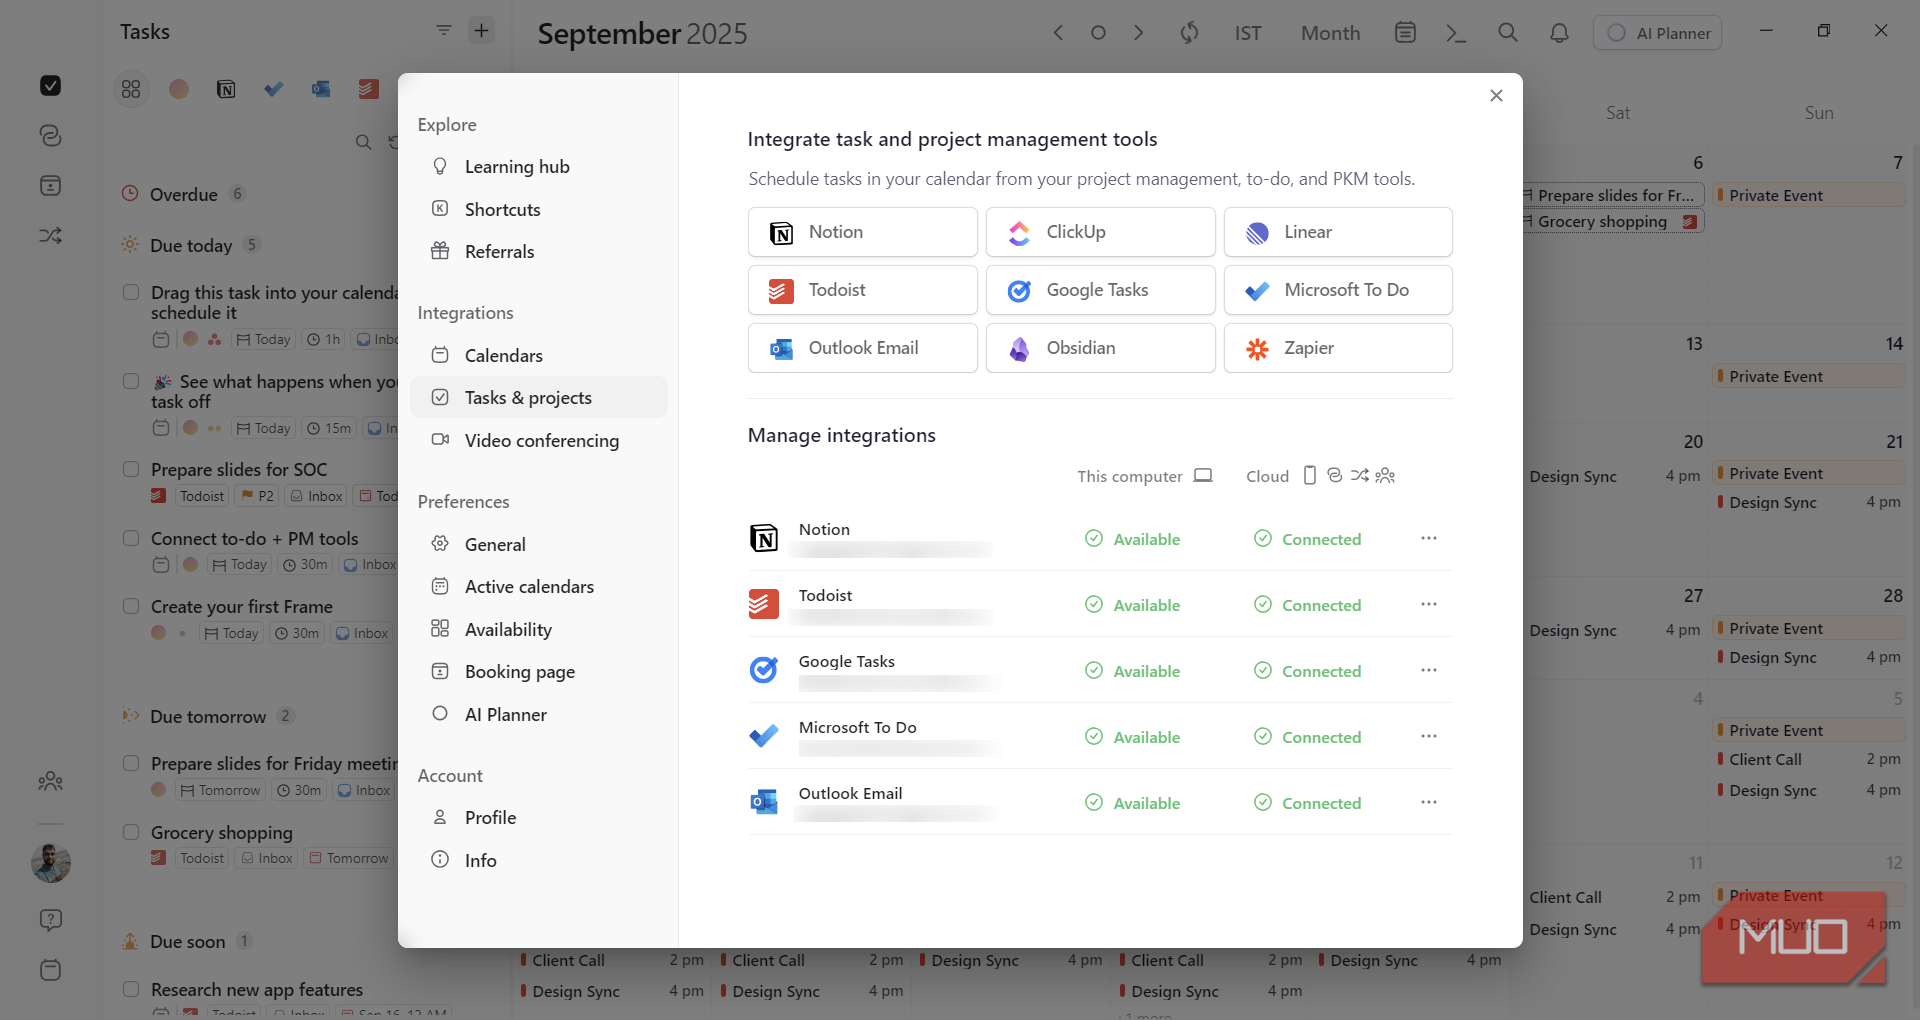
Task: Open more options for Microsoft To Do integration
Action: tap(1428, 737)
